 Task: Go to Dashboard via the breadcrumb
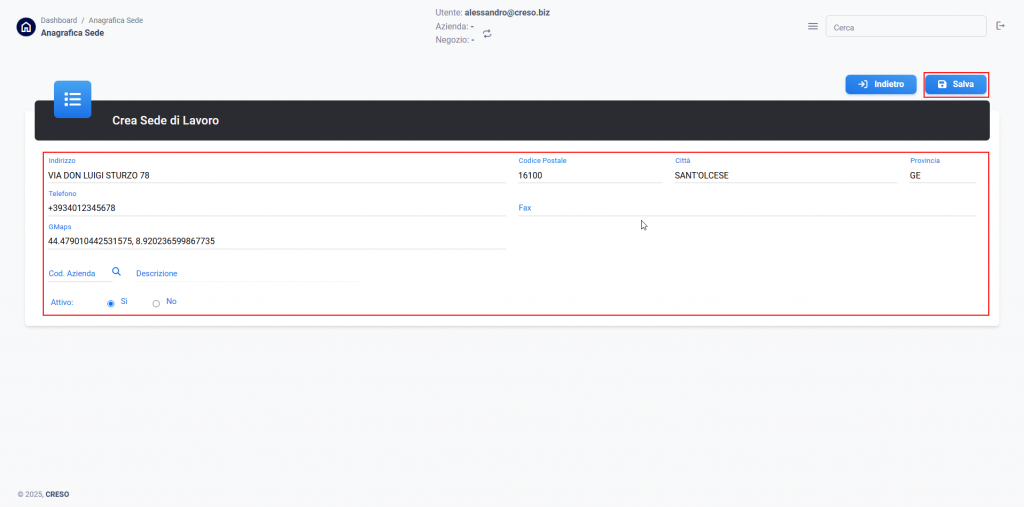pos(58,20)
